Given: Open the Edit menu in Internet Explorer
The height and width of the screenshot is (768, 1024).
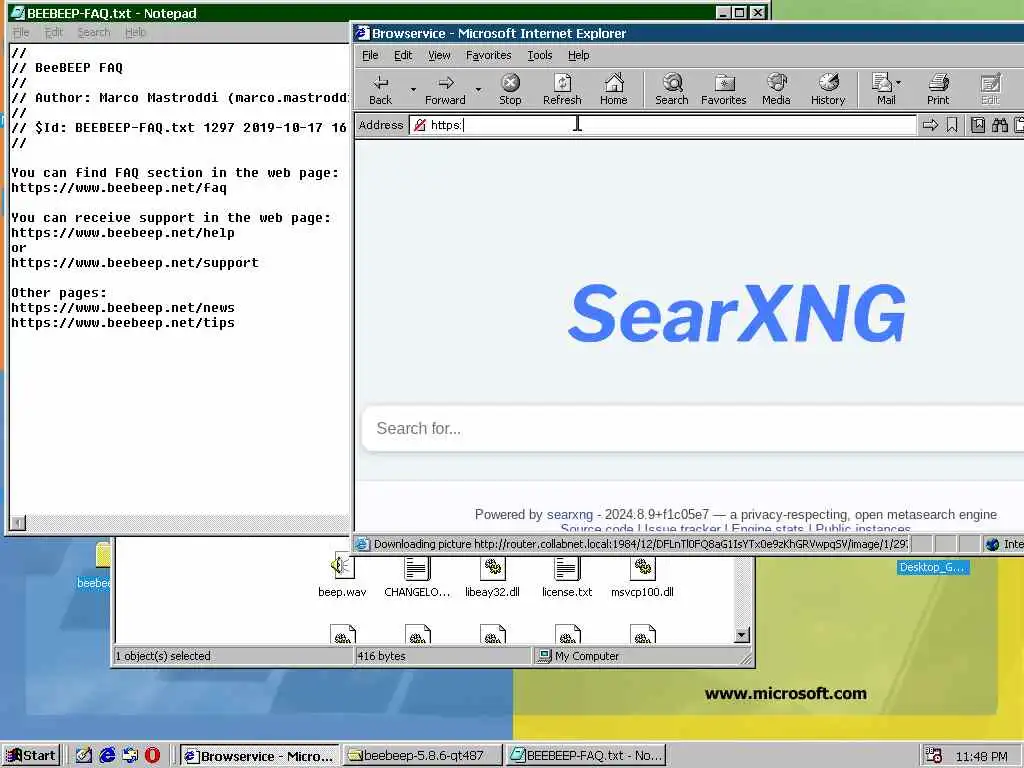Looking at the screenshot, I should pos(403,56).
